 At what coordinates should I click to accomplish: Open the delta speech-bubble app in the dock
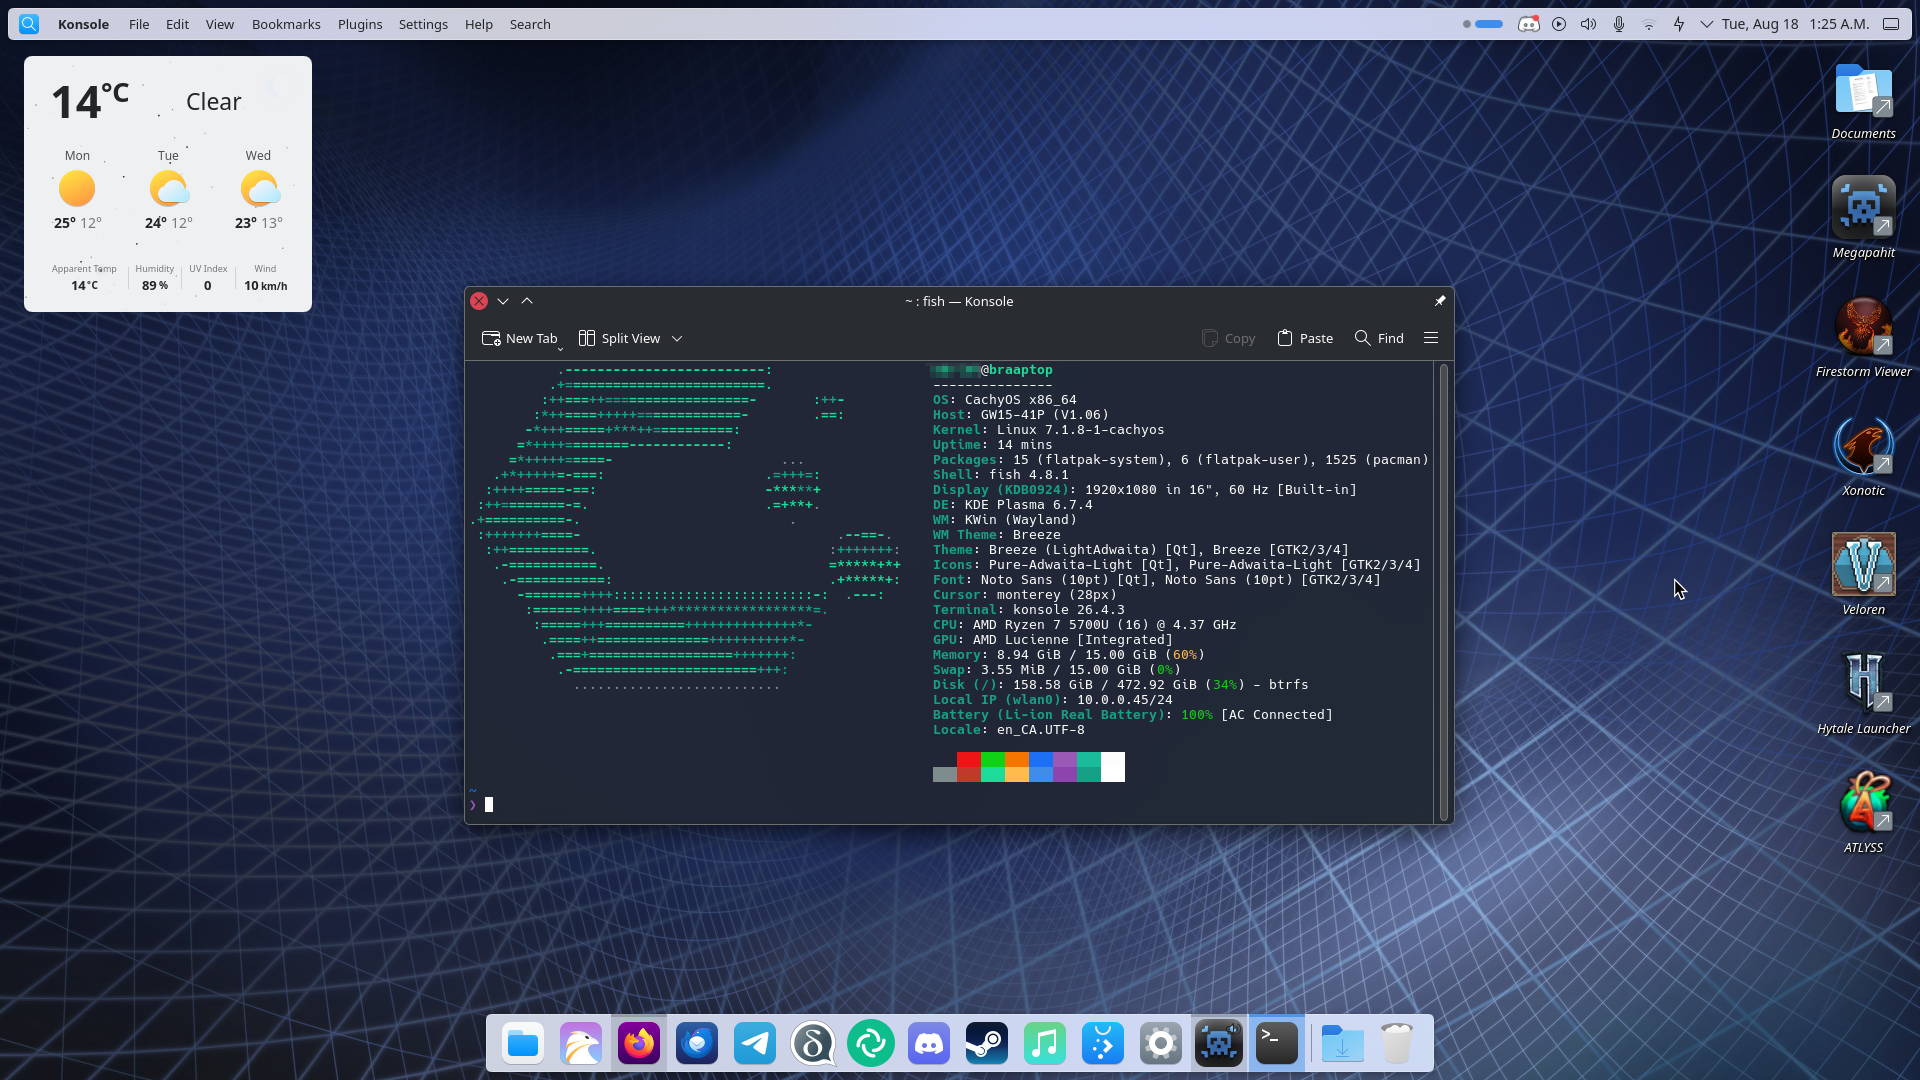click(x=813, y=1044)
